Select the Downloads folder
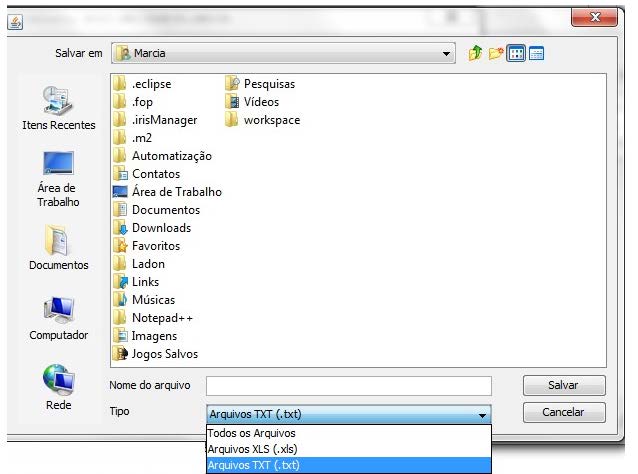The image size is (638, 474). 152,228
